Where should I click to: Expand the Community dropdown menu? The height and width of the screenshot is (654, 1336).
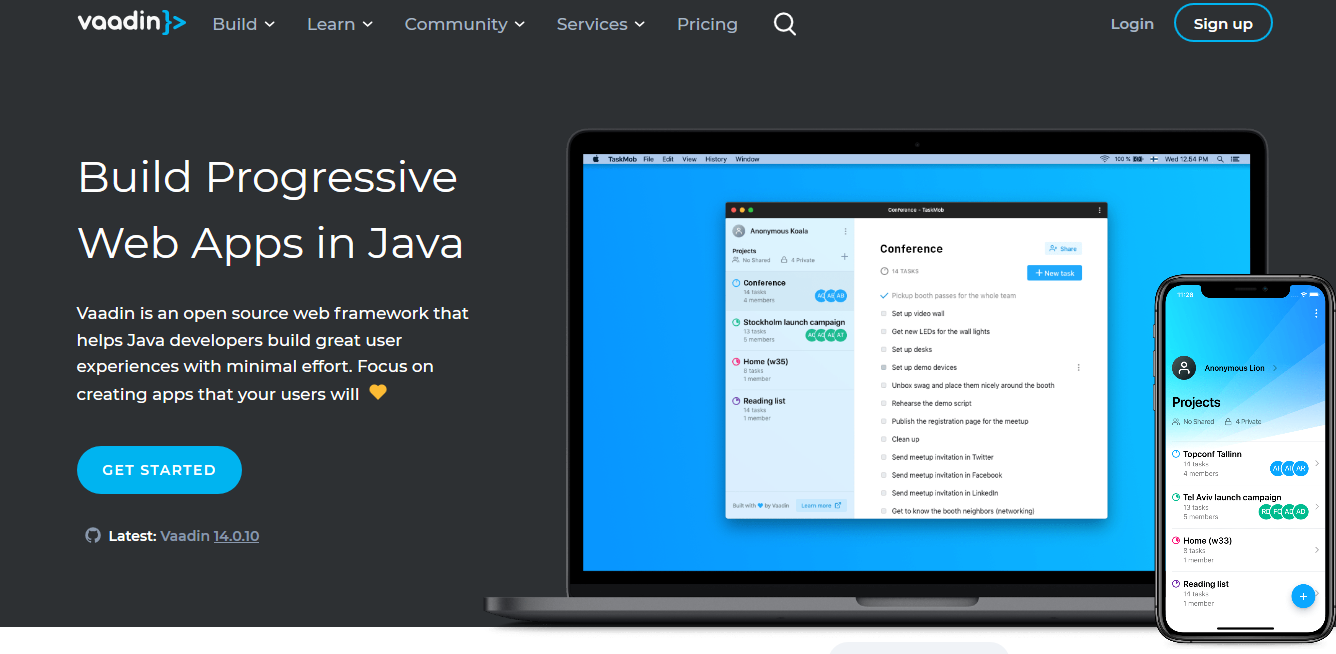click(x=465, y=24)
